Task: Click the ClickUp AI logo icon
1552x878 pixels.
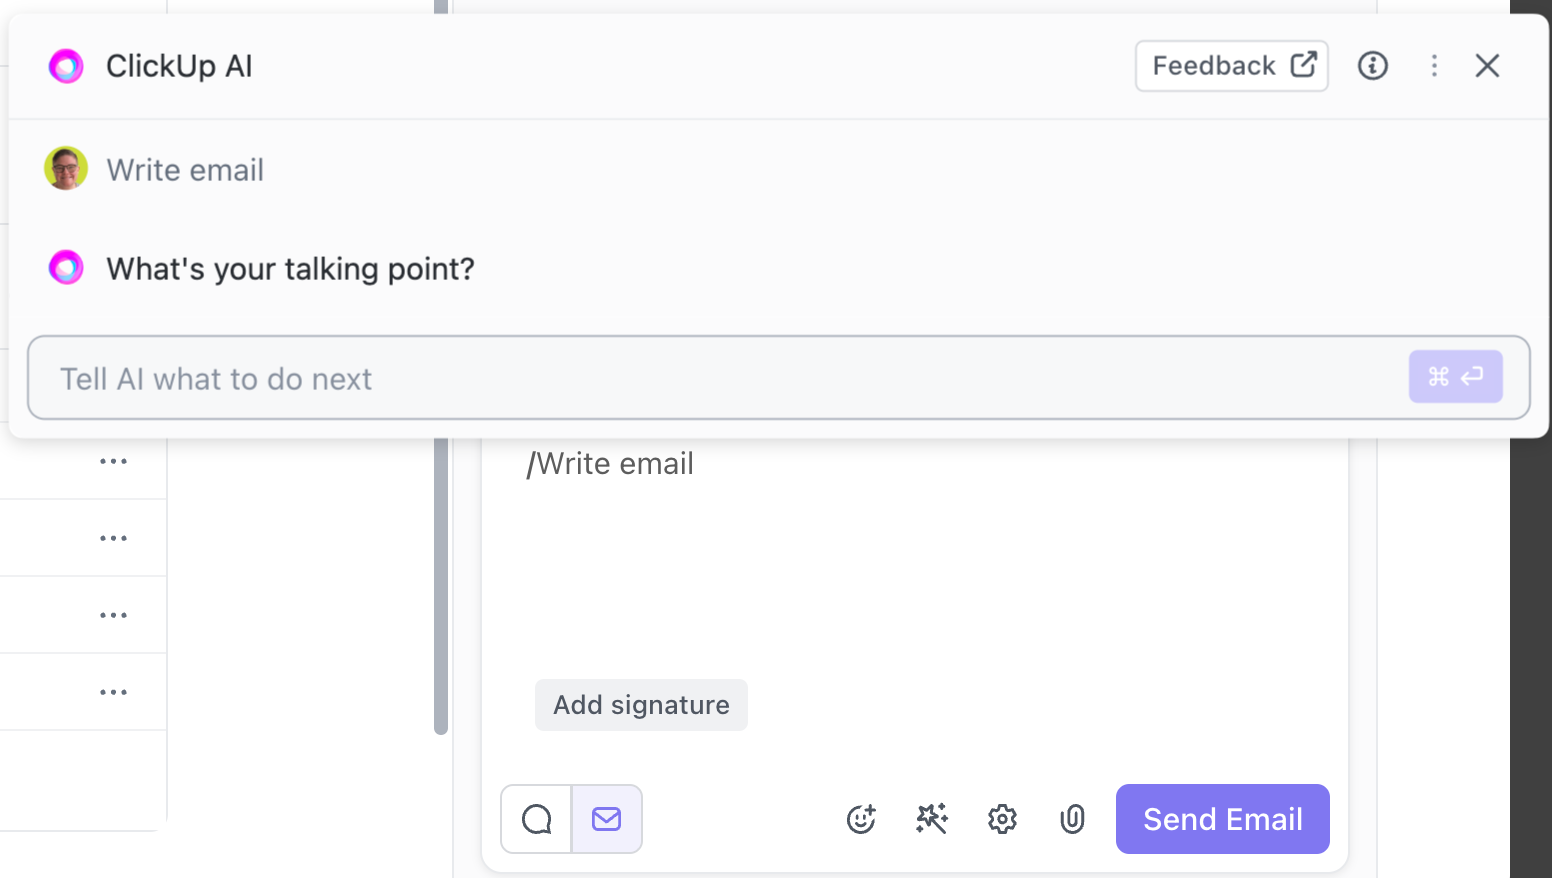Action: pyautogui.click(x=66, y=66)
